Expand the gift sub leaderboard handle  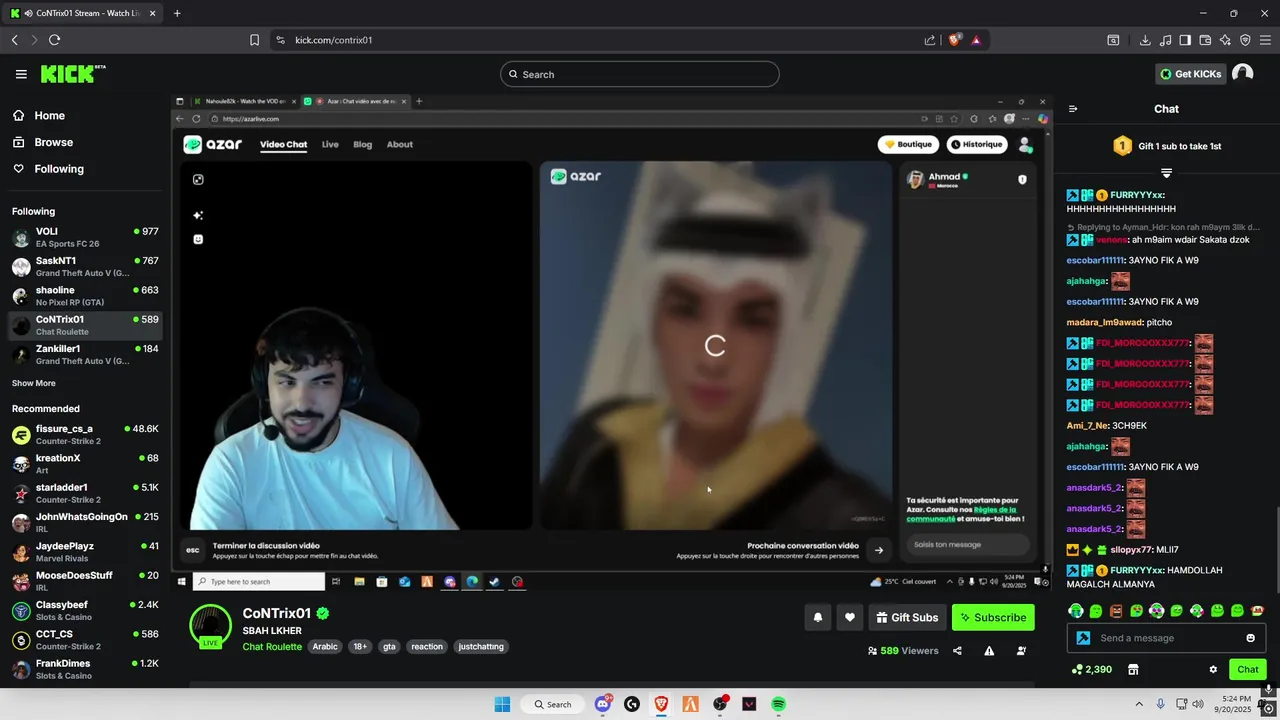point(1166,173)
